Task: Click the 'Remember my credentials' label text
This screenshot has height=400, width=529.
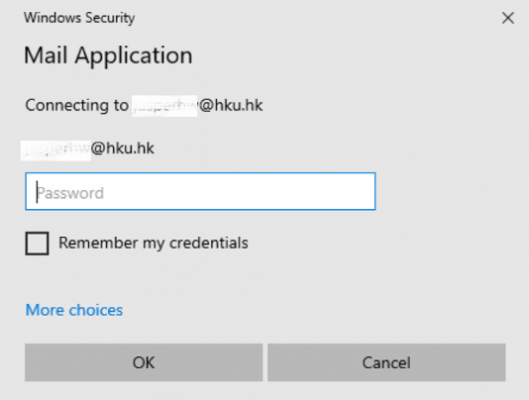Action: 154,243
